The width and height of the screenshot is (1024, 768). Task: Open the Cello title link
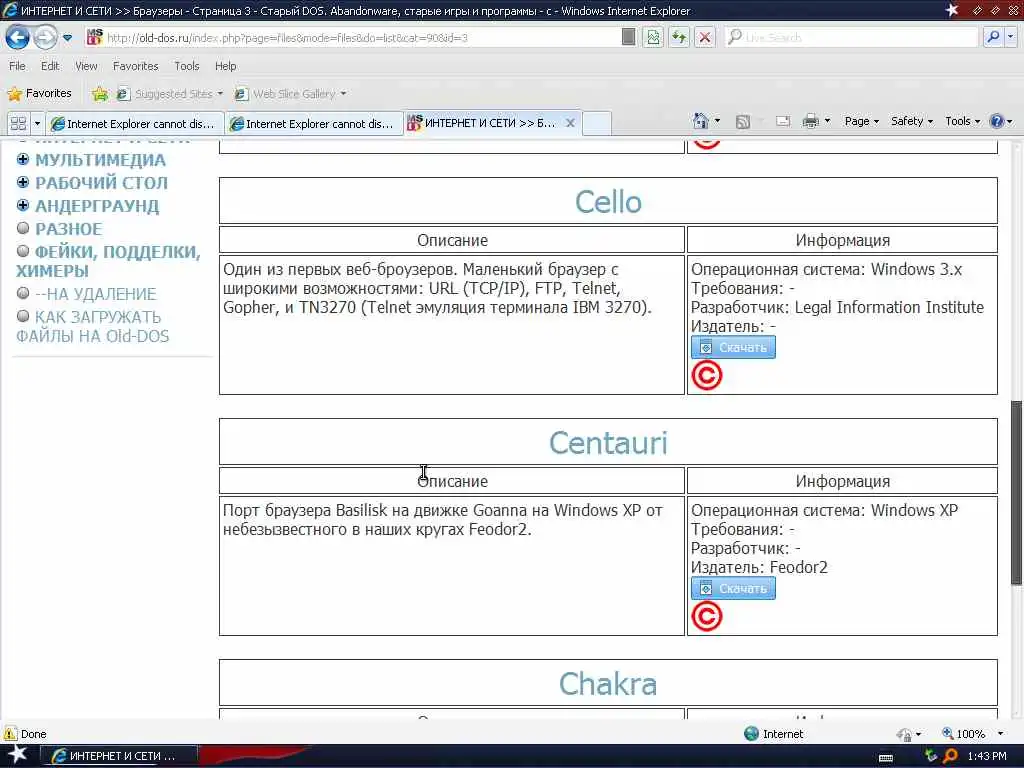coord(608,202)
